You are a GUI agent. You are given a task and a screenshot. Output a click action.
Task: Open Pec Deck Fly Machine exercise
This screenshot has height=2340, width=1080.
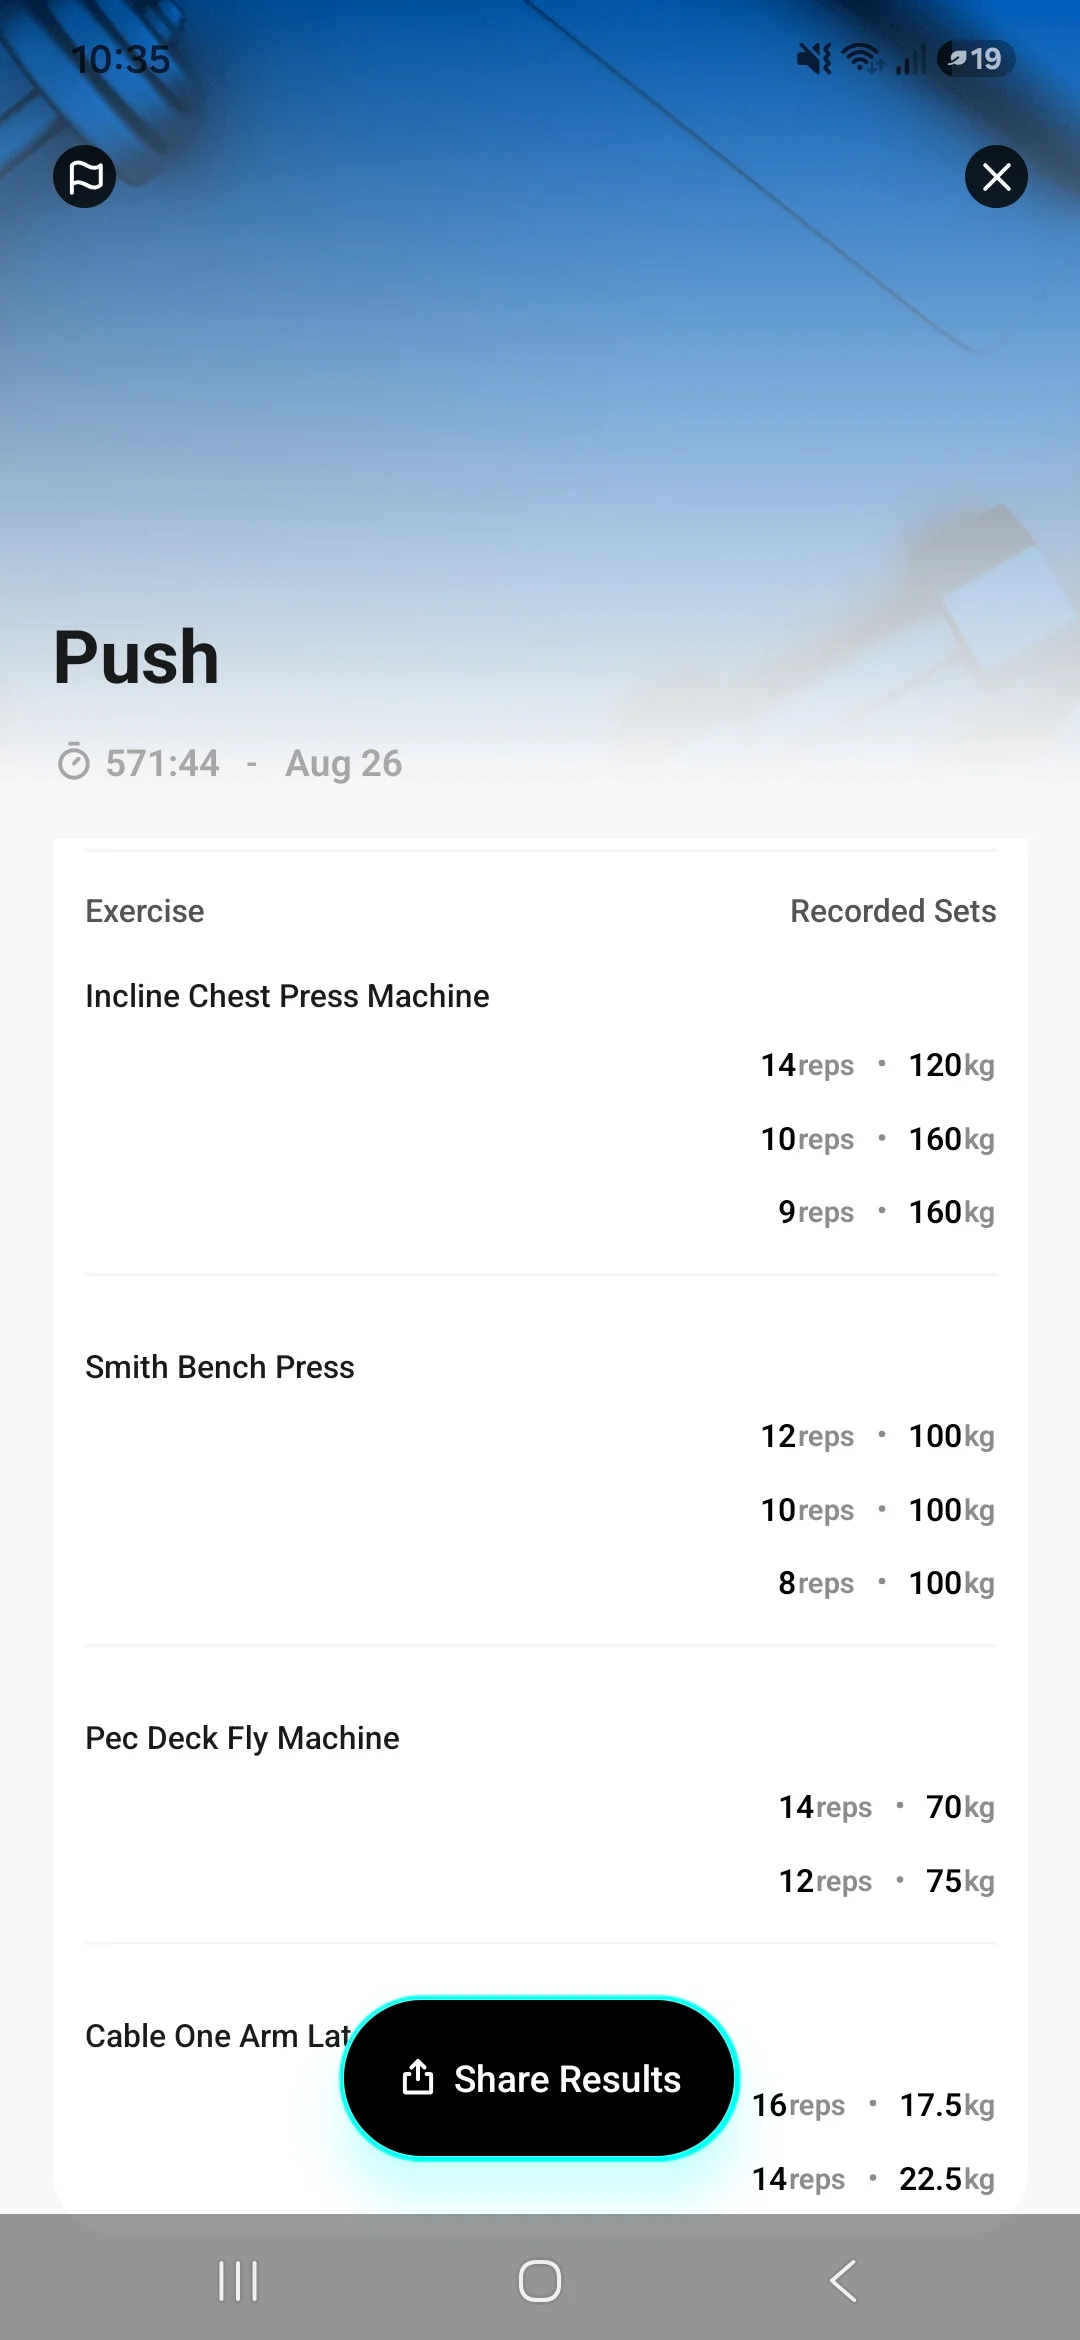242,1738
